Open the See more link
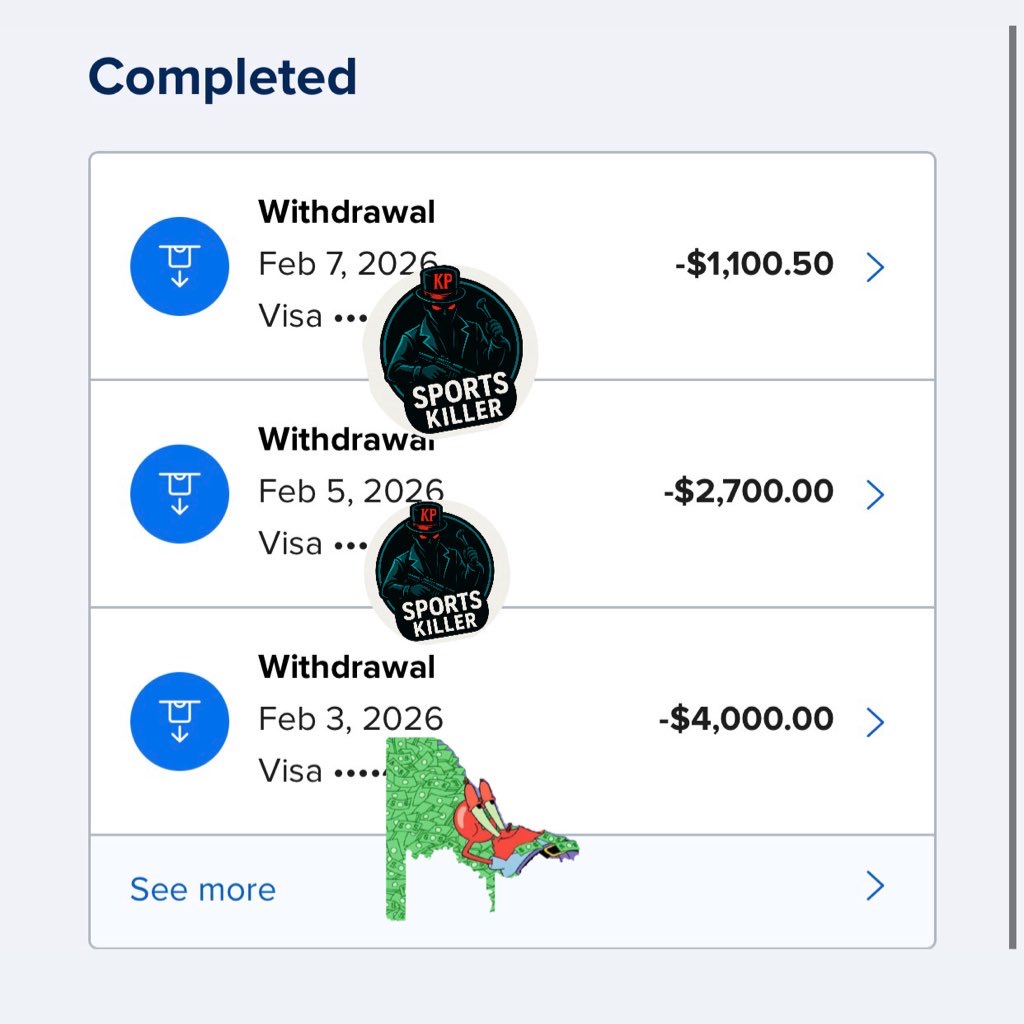 (x=203, y=889)
